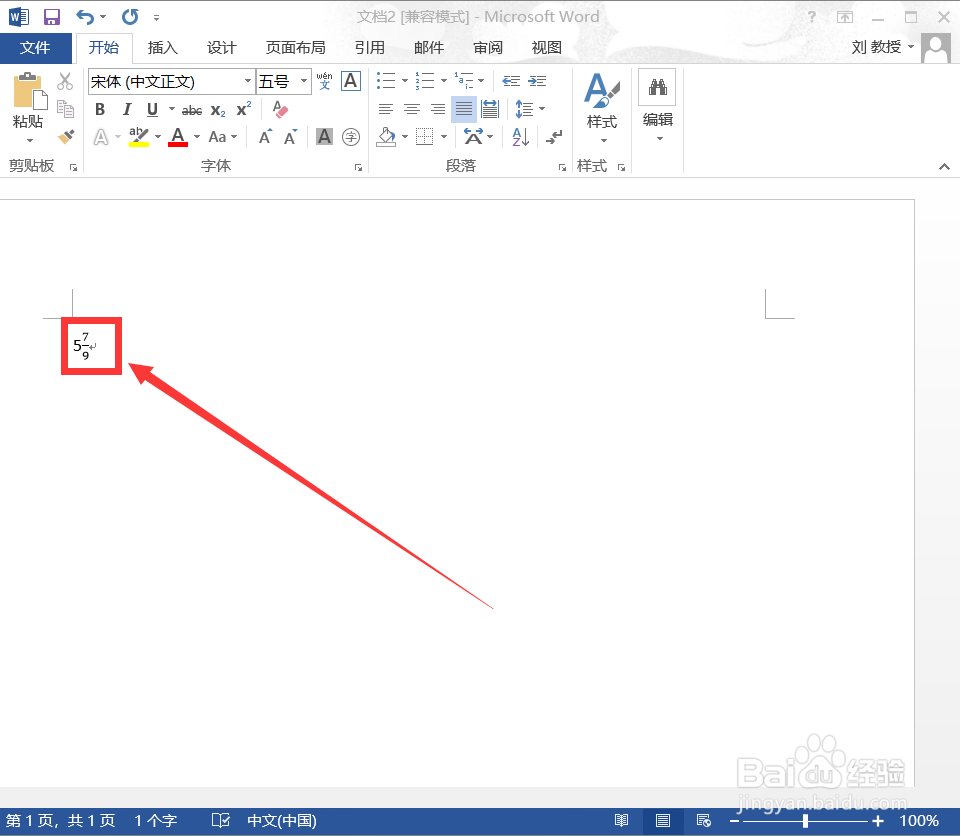
Task: Click the 100% zoom level
Action: point(919,821)
